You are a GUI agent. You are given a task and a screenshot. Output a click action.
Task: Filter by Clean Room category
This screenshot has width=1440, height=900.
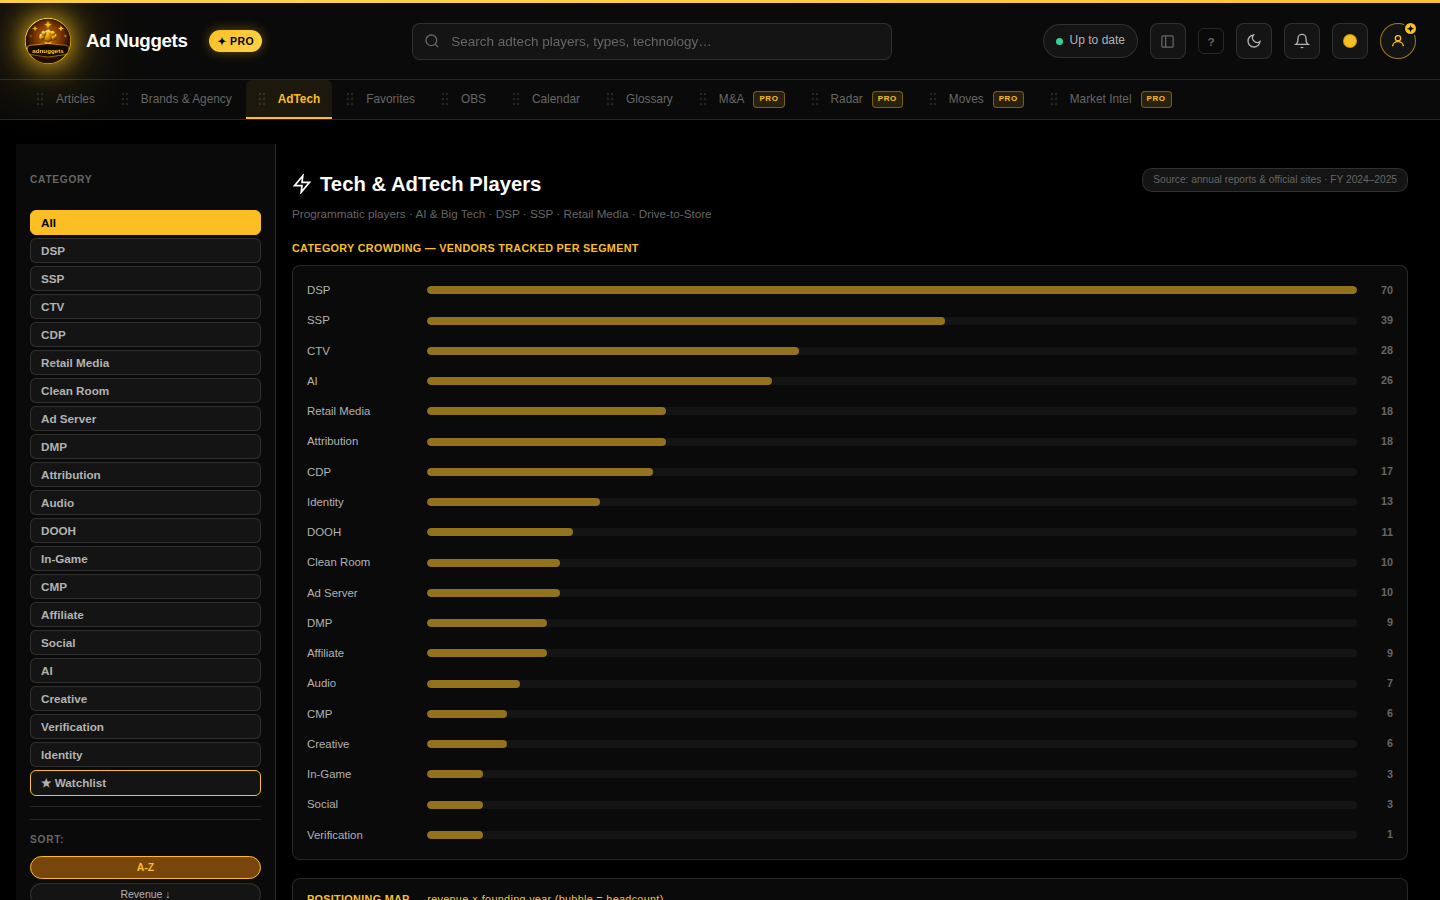coord(145,391)
